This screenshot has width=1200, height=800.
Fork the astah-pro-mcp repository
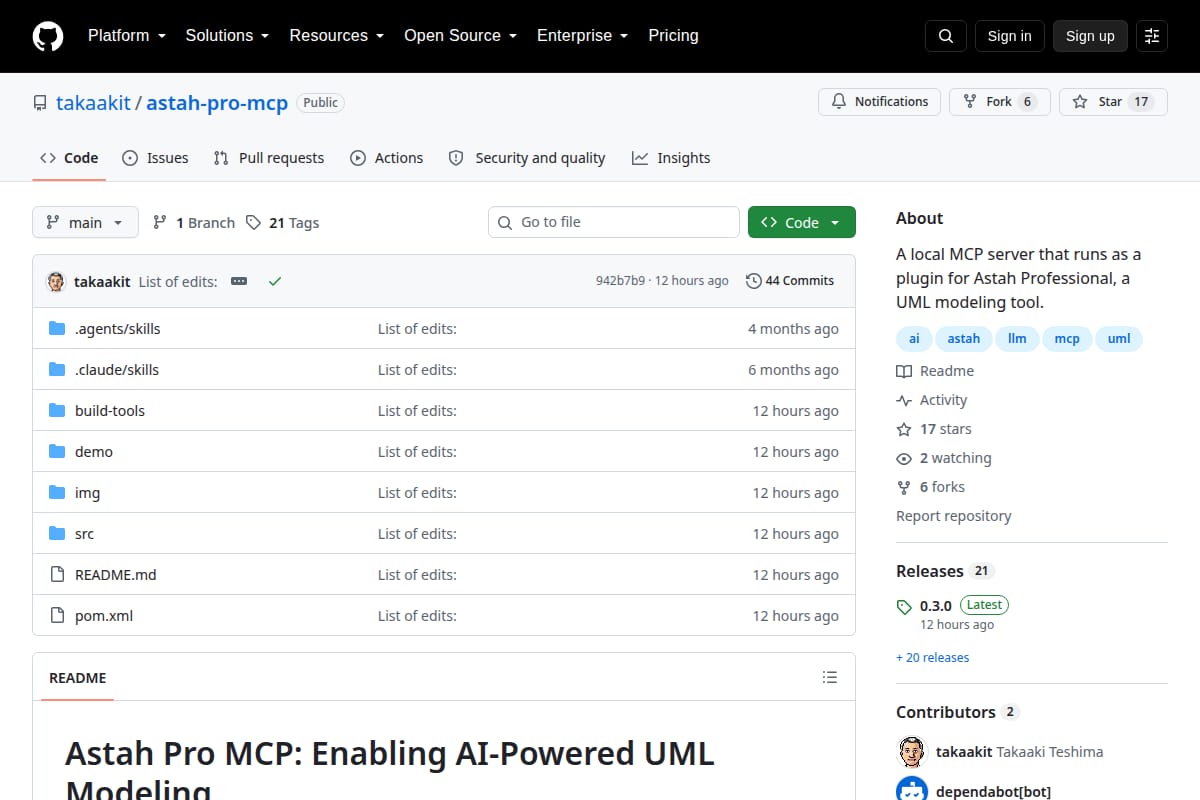click(999, 102)
